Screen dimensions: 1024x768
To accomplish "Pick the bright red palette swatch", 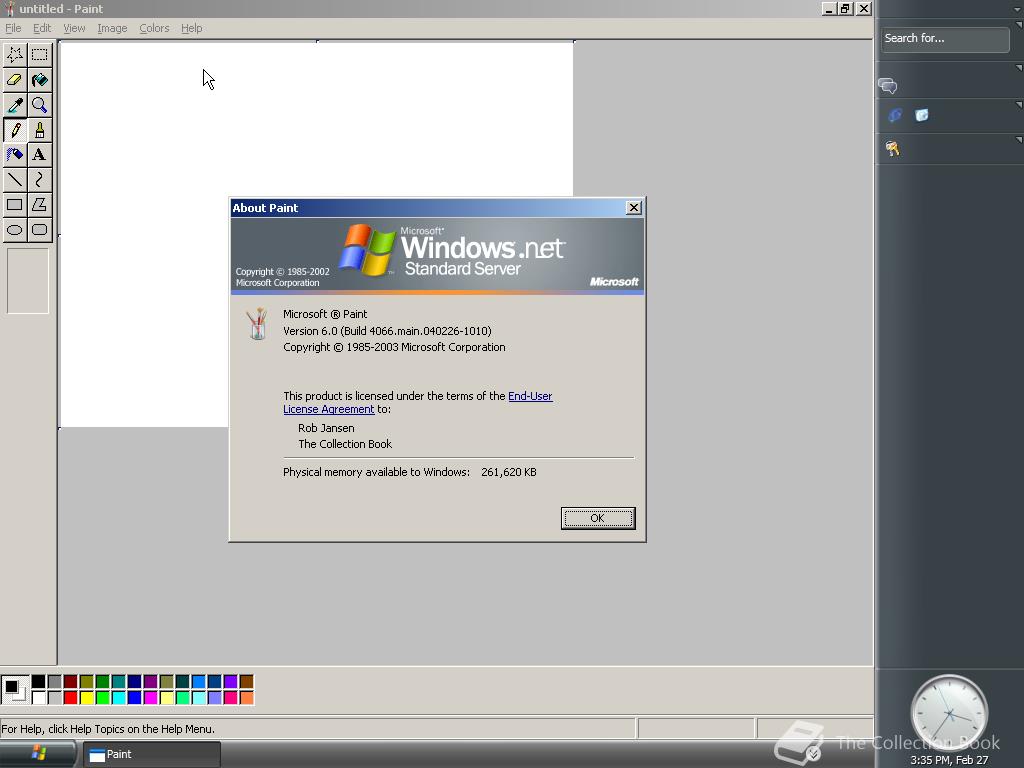I will coord(71,697).
